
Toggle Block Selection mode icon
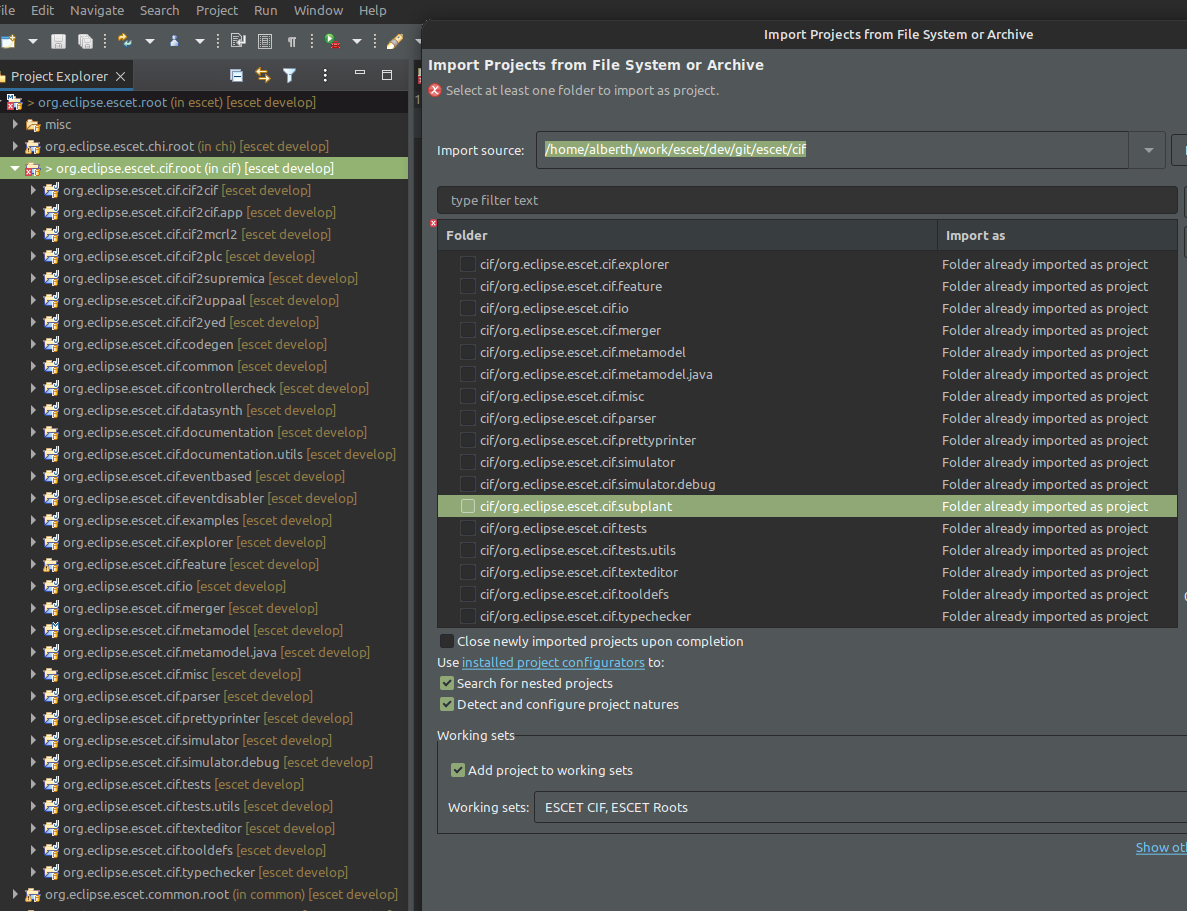[x=265, y=41]
